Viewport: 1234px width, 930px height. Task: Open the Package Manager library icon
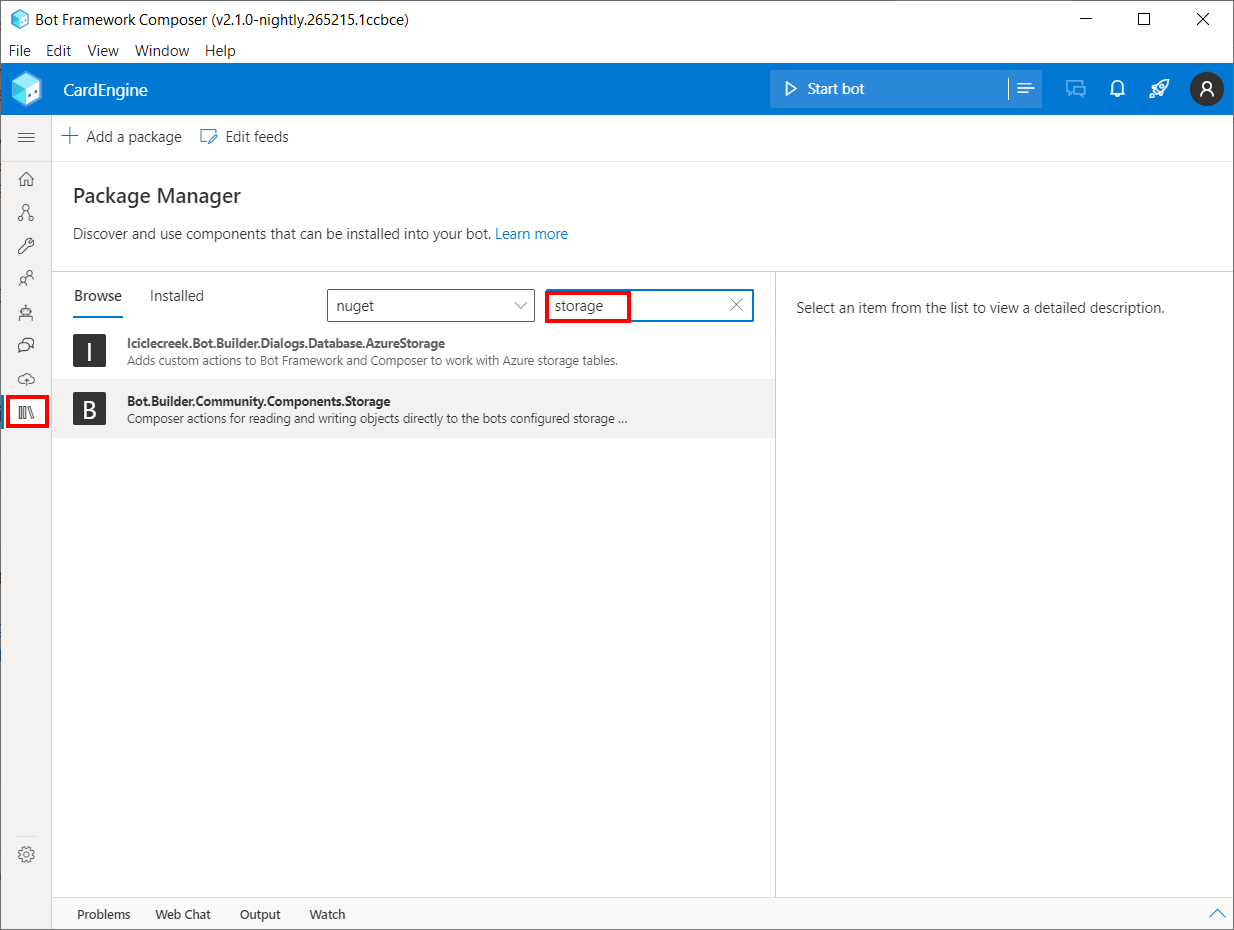pyautogui.click(x=26, y=409)
